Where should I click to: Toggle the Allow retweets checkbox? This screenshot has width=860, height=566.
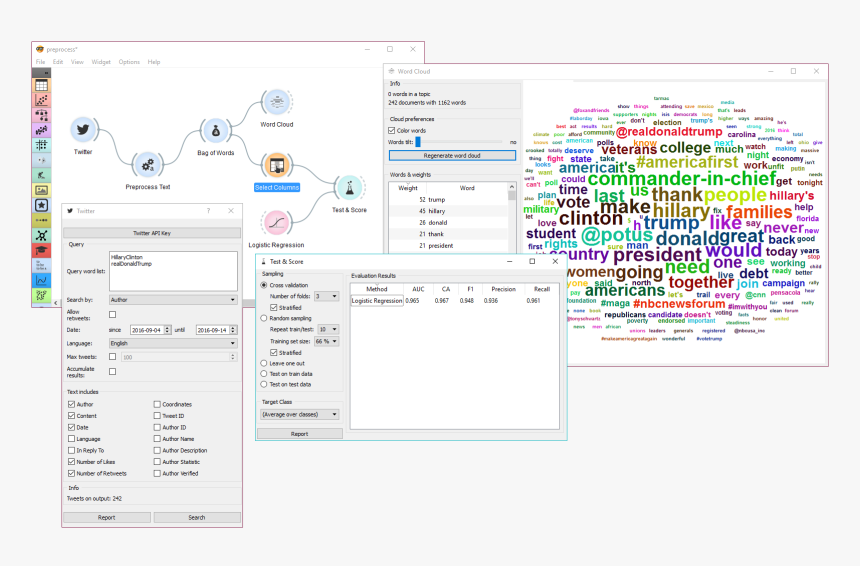pyautogui.click(x=112, y=315)
